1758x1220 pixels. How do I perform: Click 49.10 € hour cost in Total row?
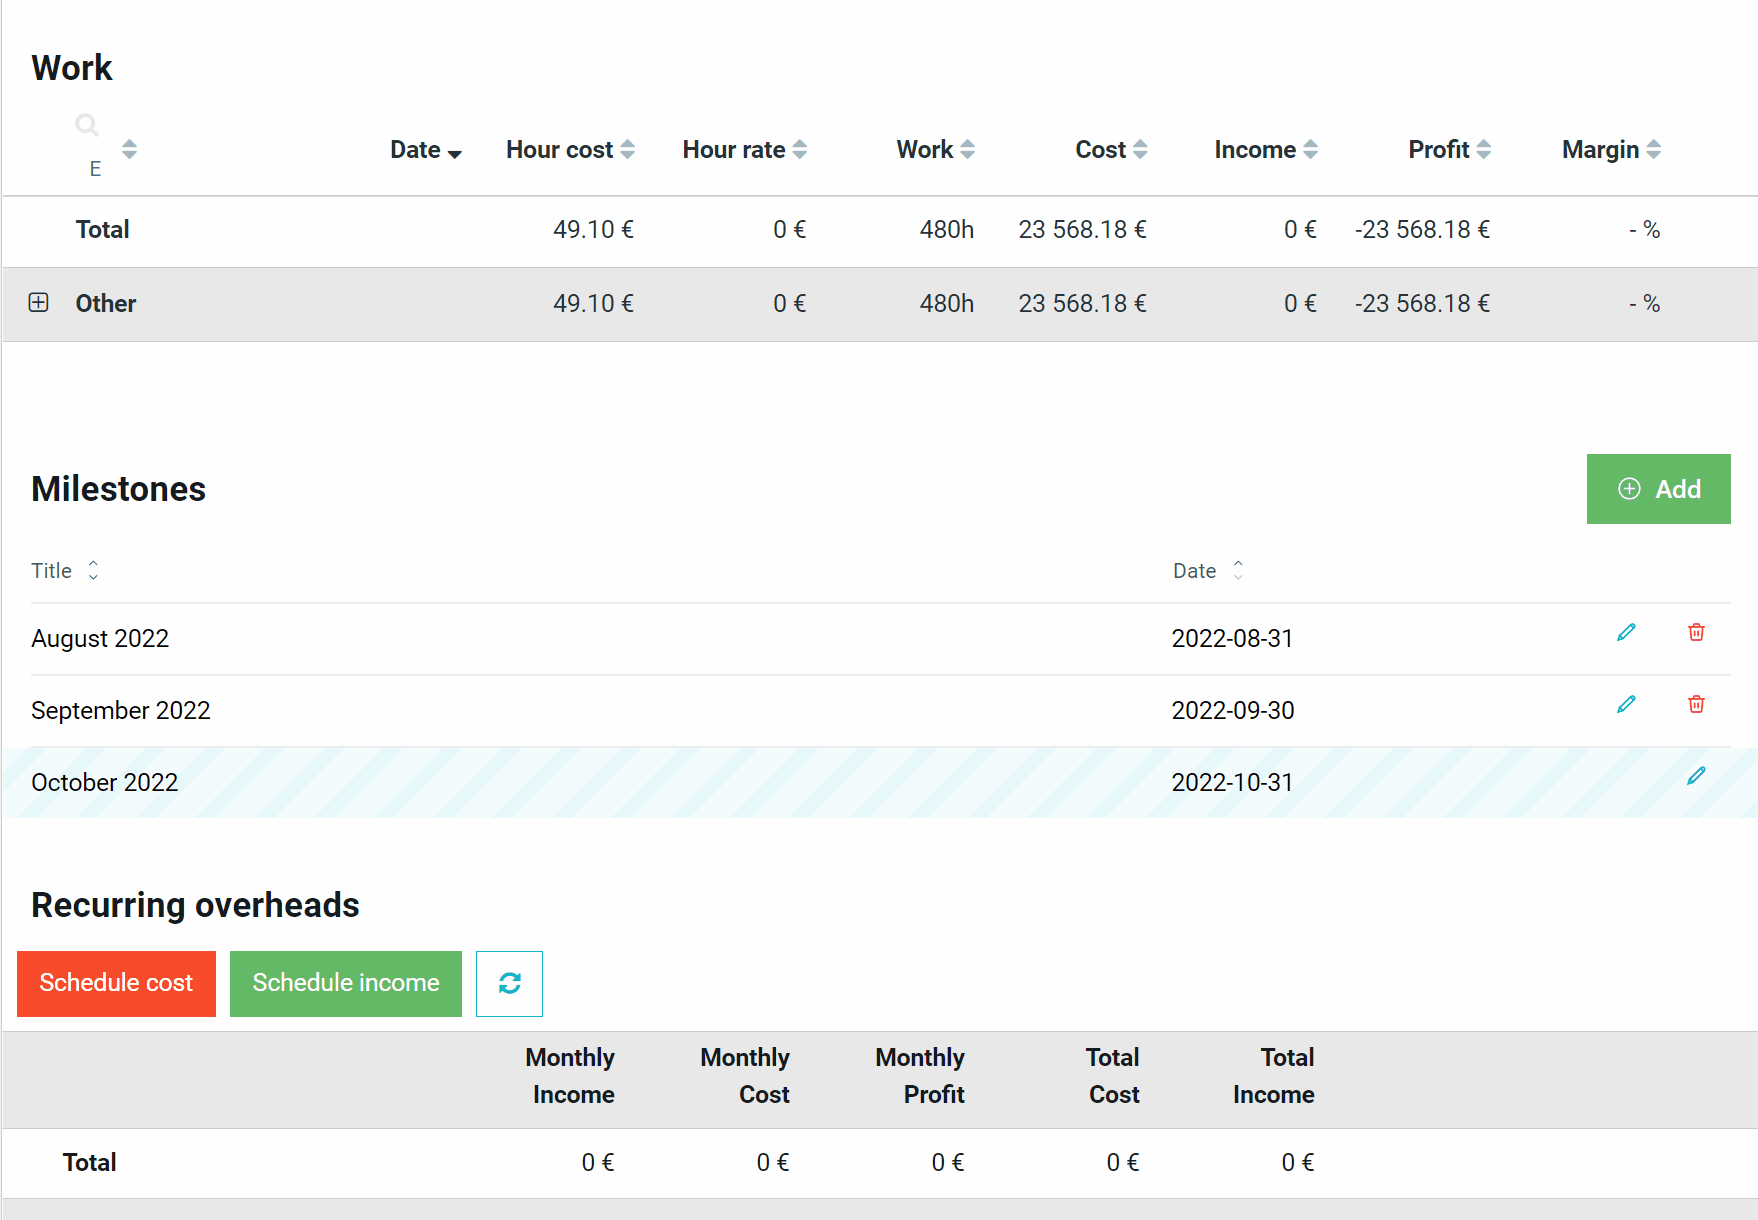[x=594, y=229]
